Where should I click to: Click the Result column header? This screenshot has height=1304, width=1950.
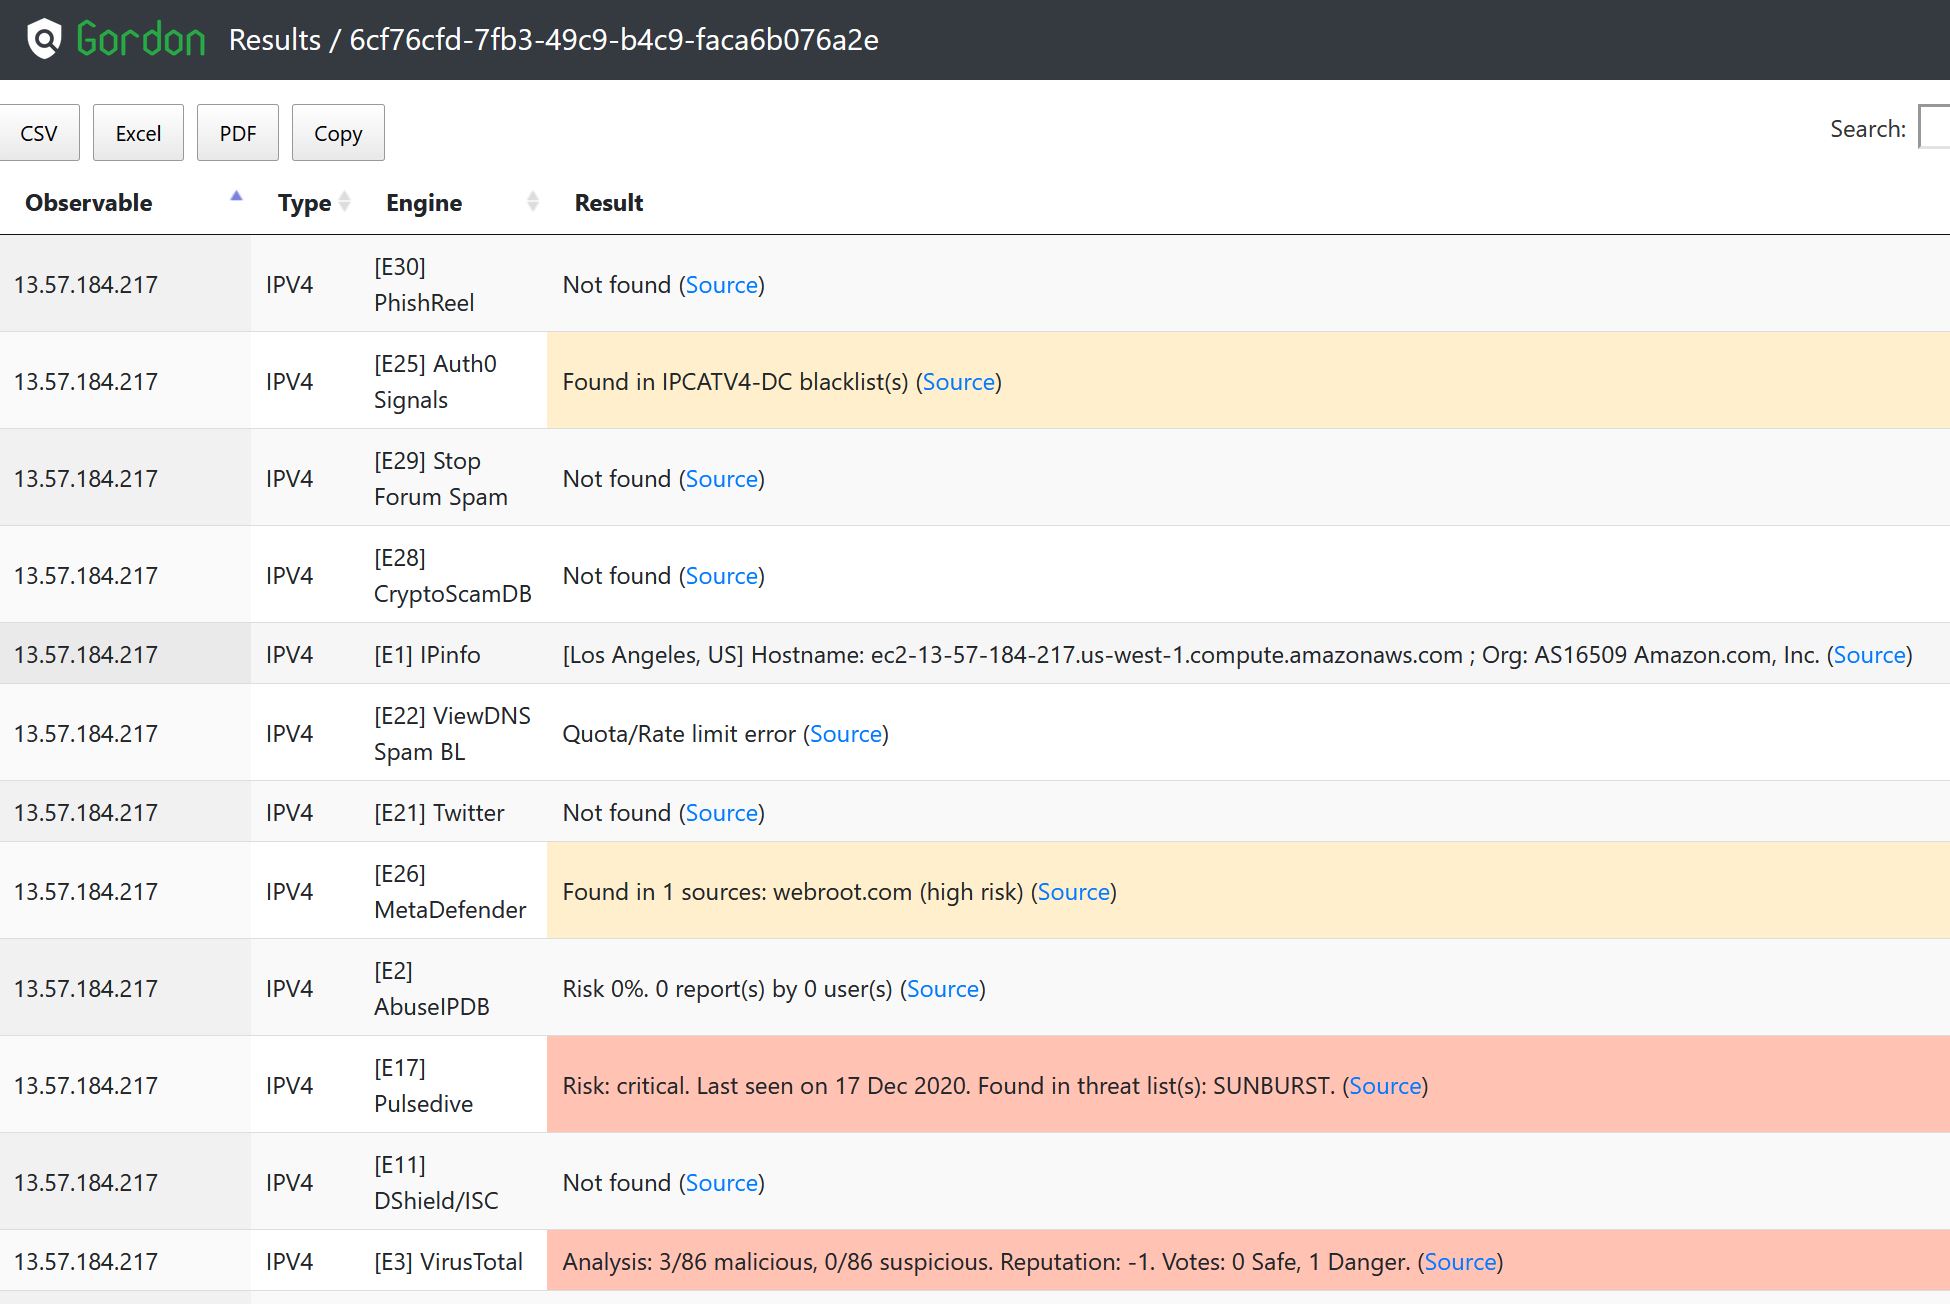pyautogui.click(x=609, y=203)
